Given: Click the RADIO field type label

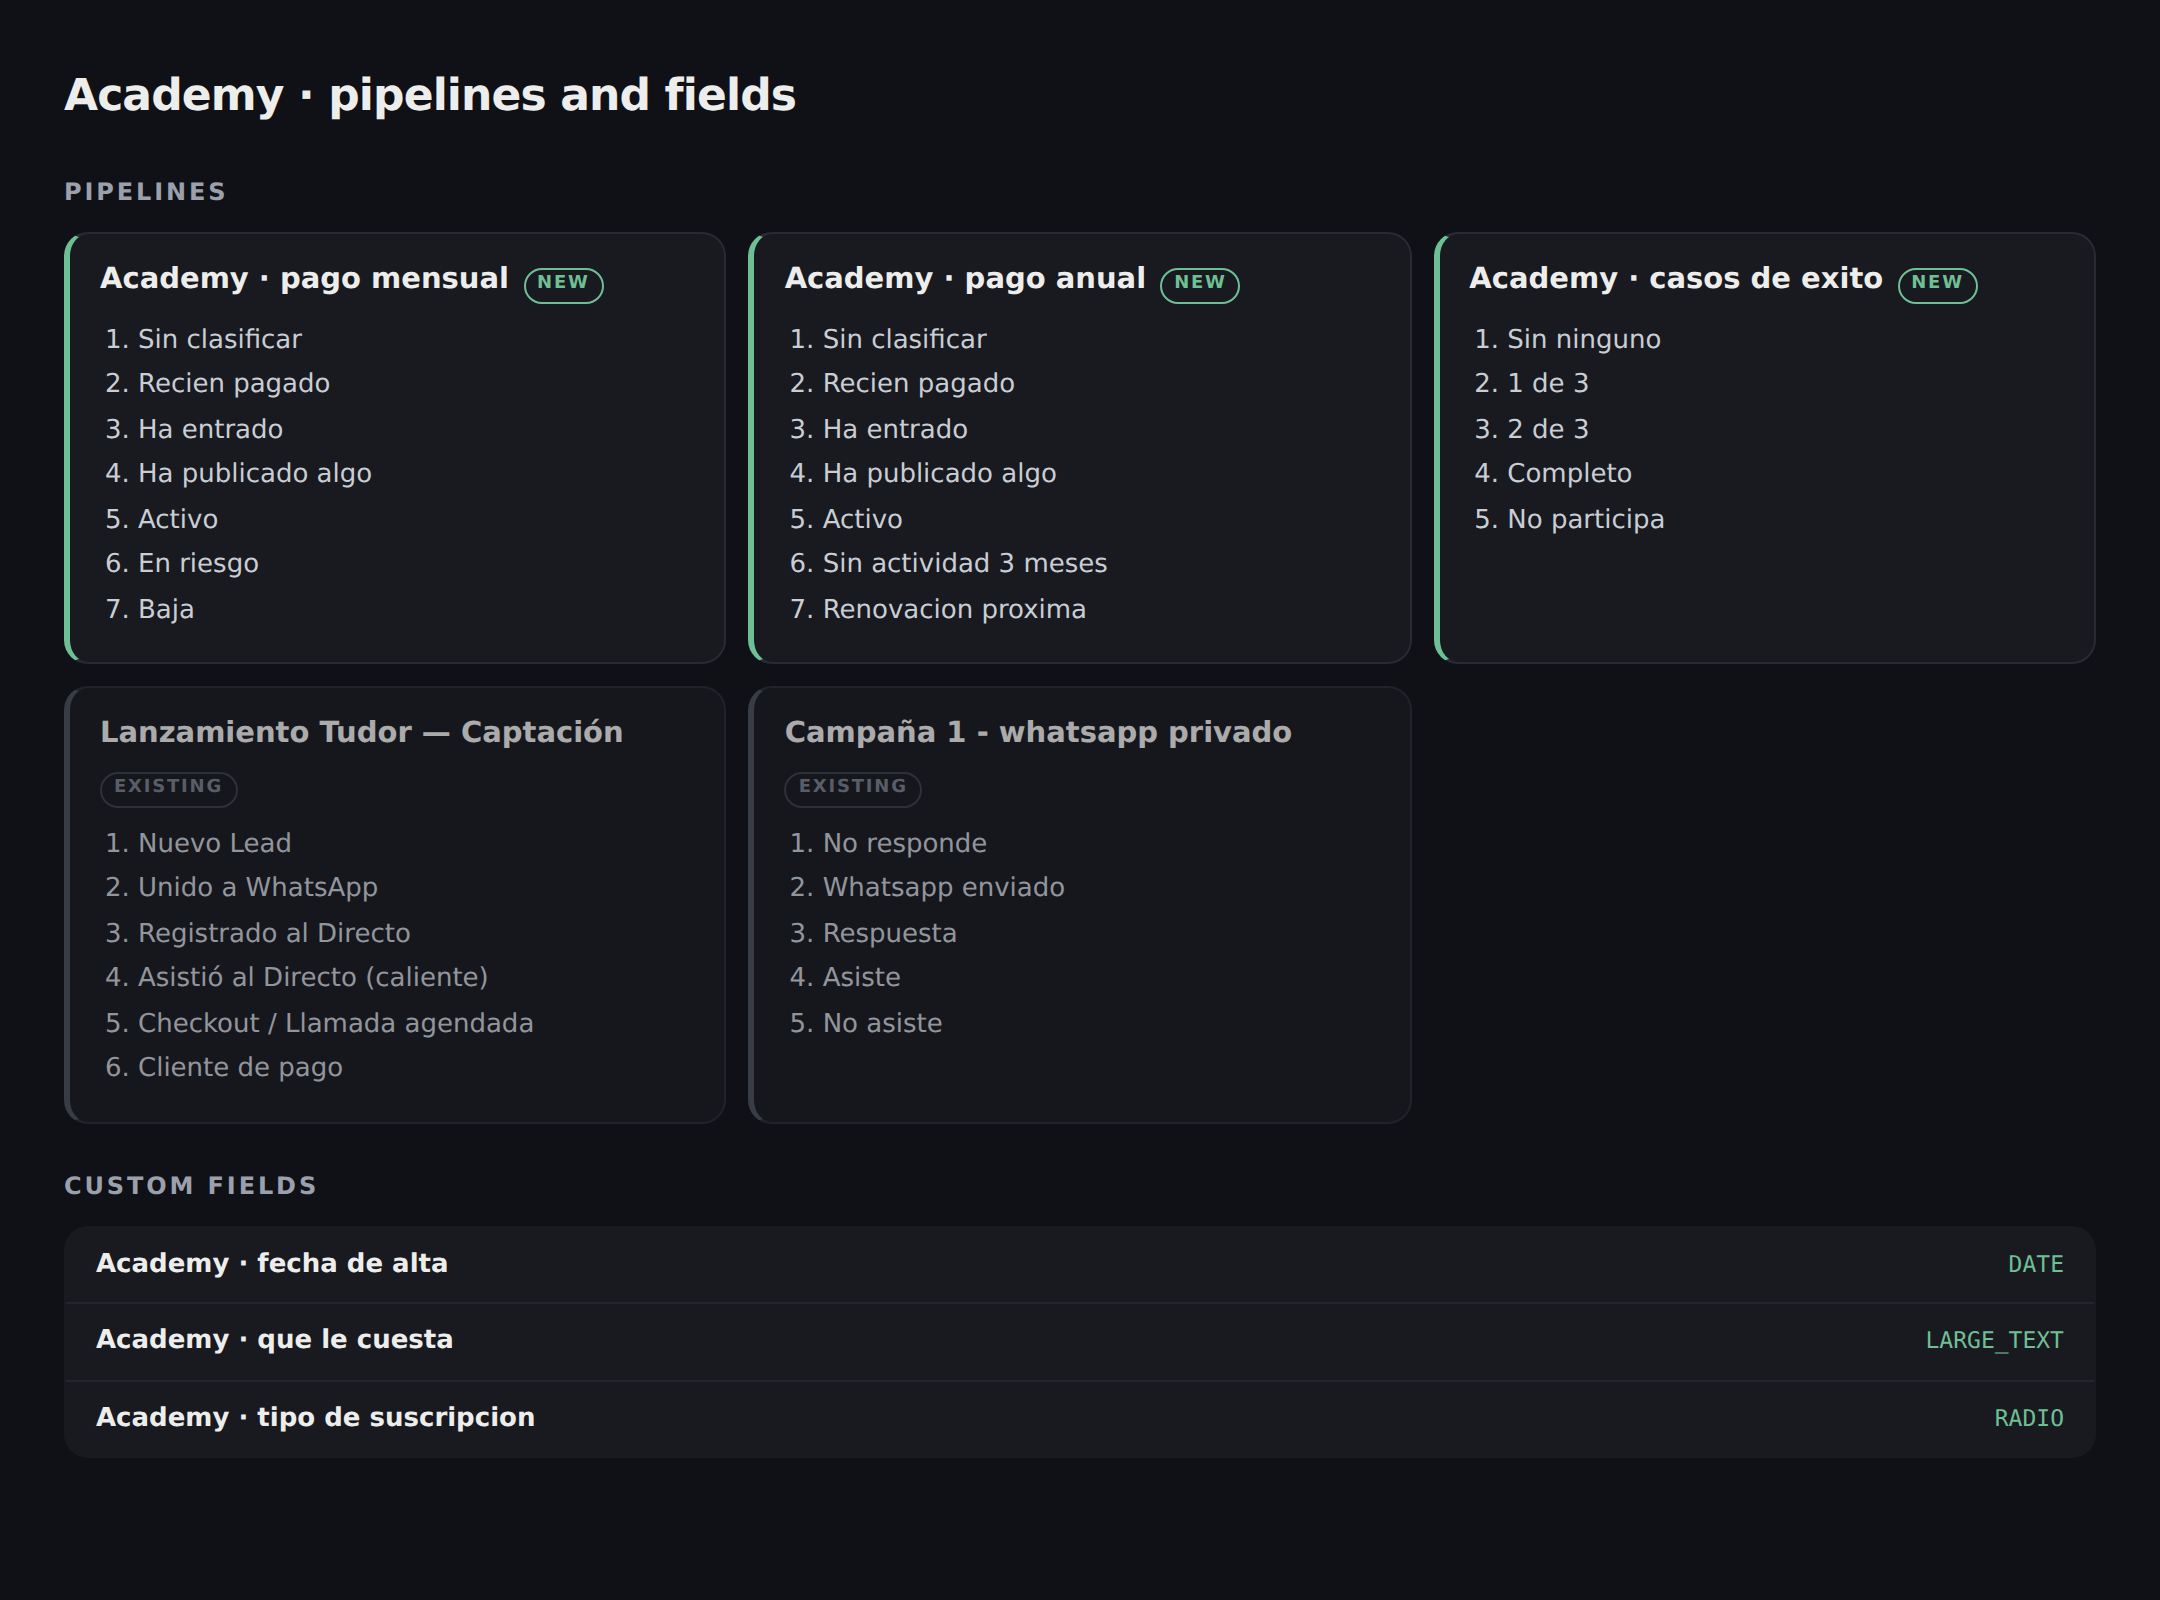Looking at the screenshot, I should 2028,1418.
